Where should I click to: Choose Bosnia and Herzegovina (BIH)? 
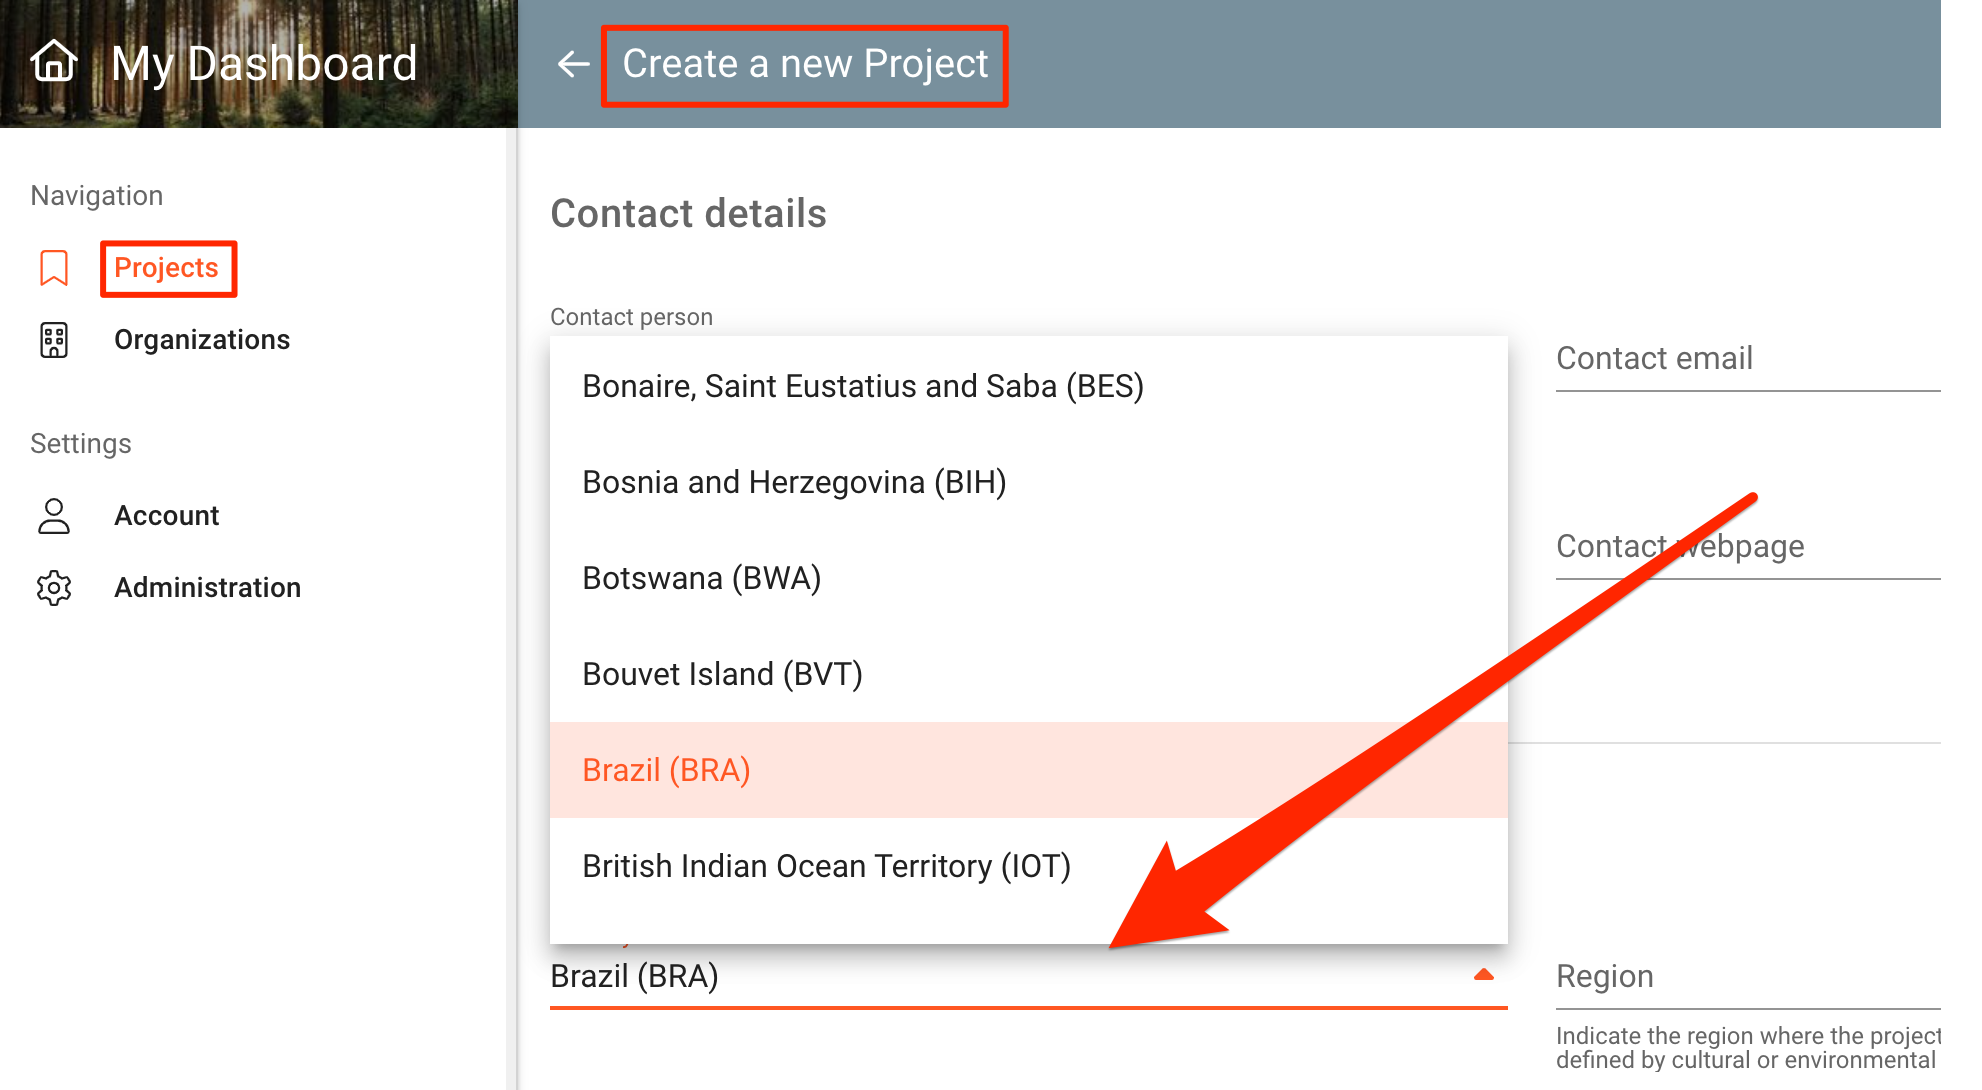pos(794,482)
